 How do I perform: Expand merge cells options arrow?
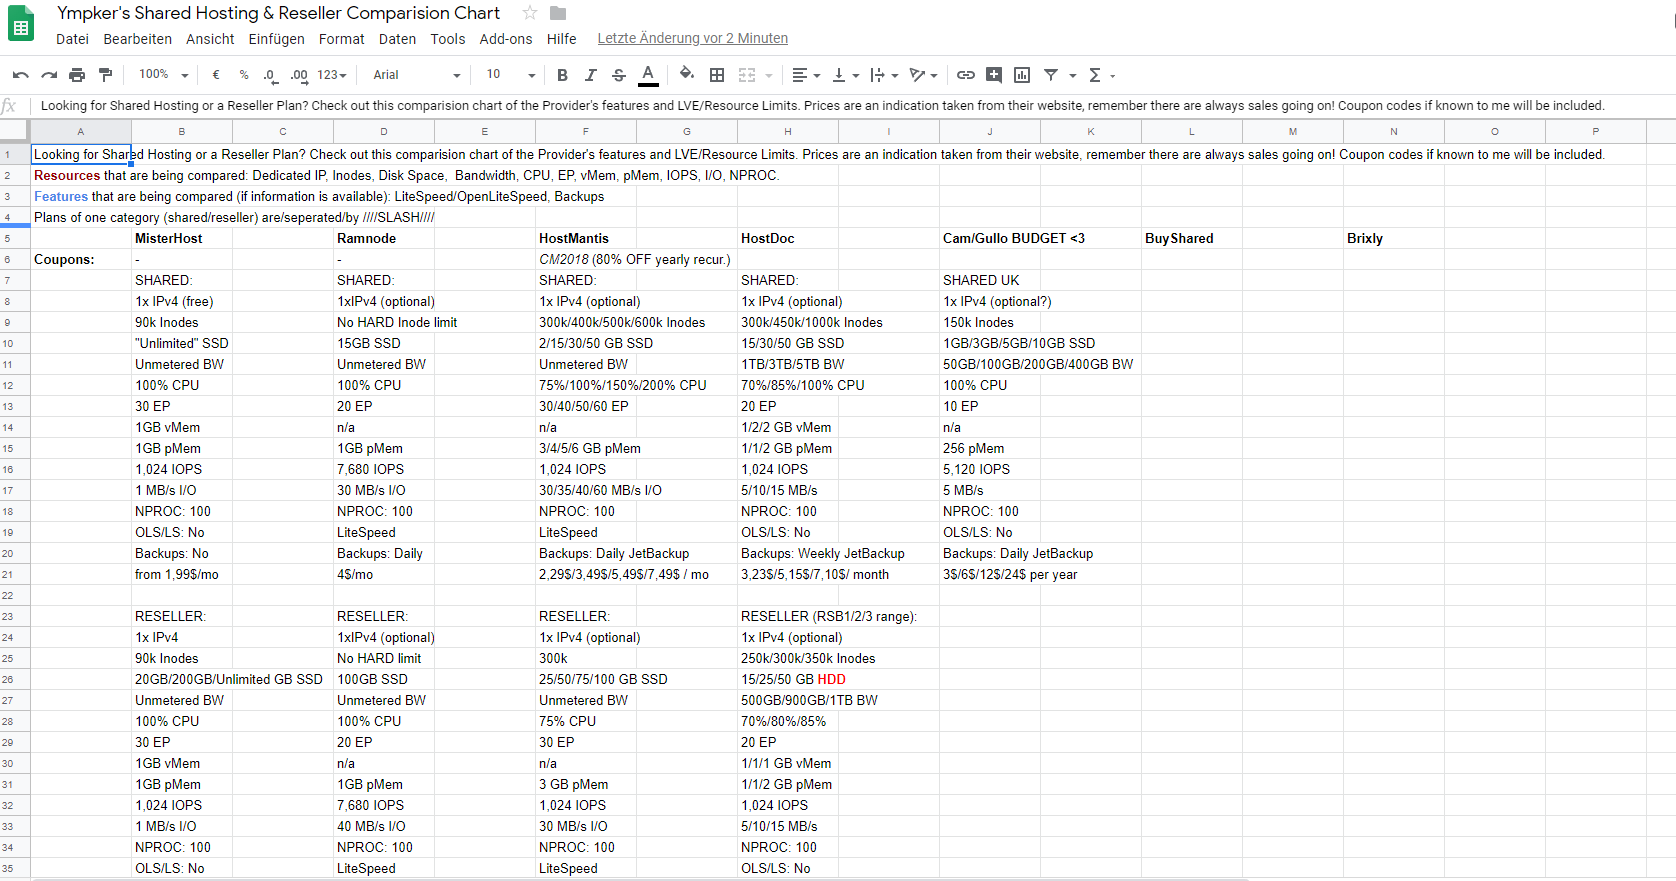click(769, 76)
